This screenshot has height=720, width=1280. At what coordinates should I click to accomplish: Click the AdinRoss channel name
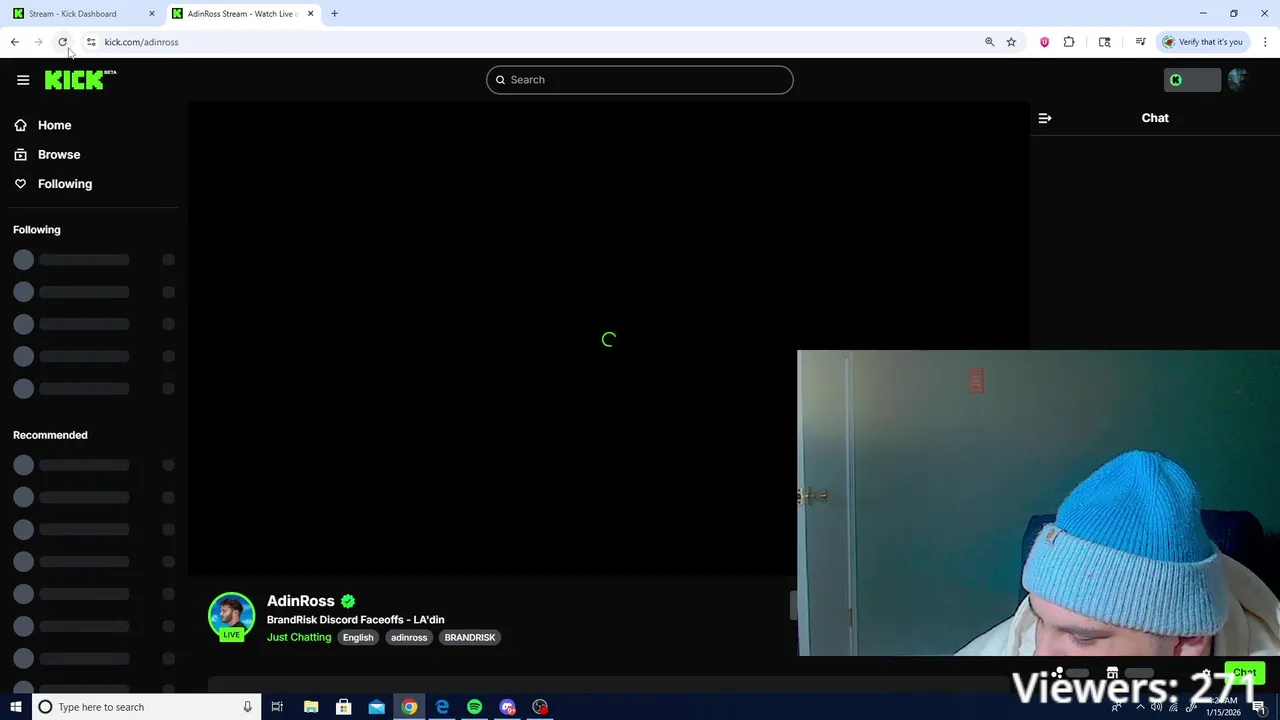pos(300,601)
